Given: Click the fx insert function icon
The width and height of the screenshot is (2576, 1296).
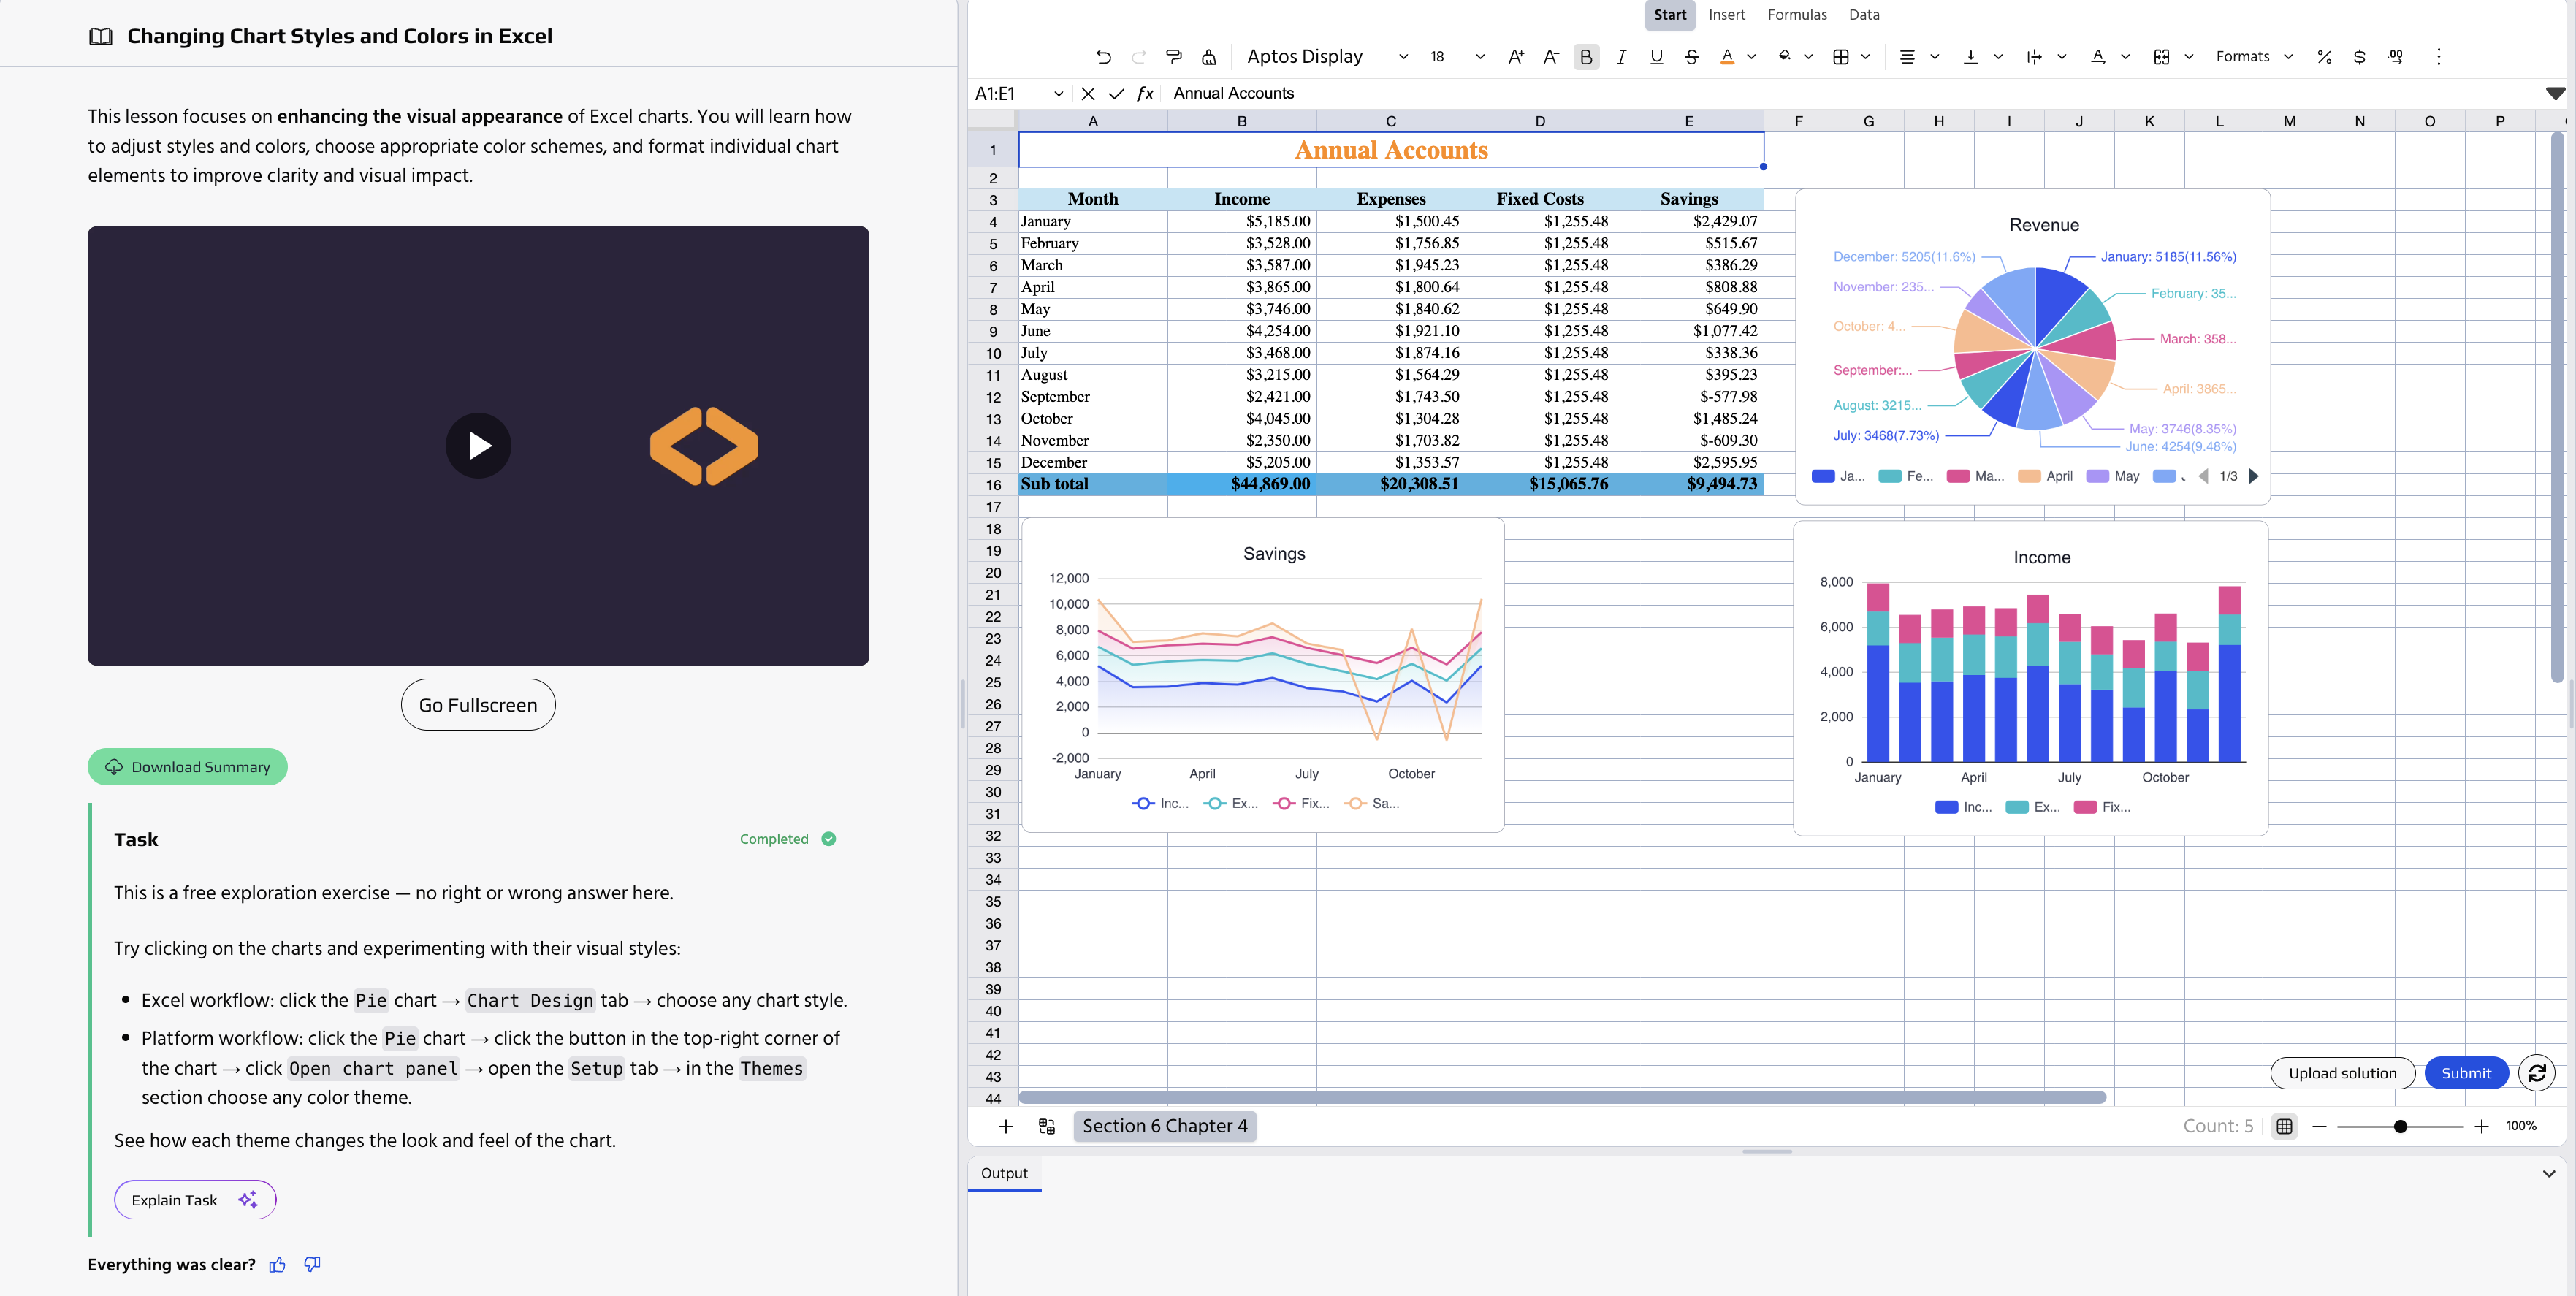Looking at the screenshot, I should 1145,94.
